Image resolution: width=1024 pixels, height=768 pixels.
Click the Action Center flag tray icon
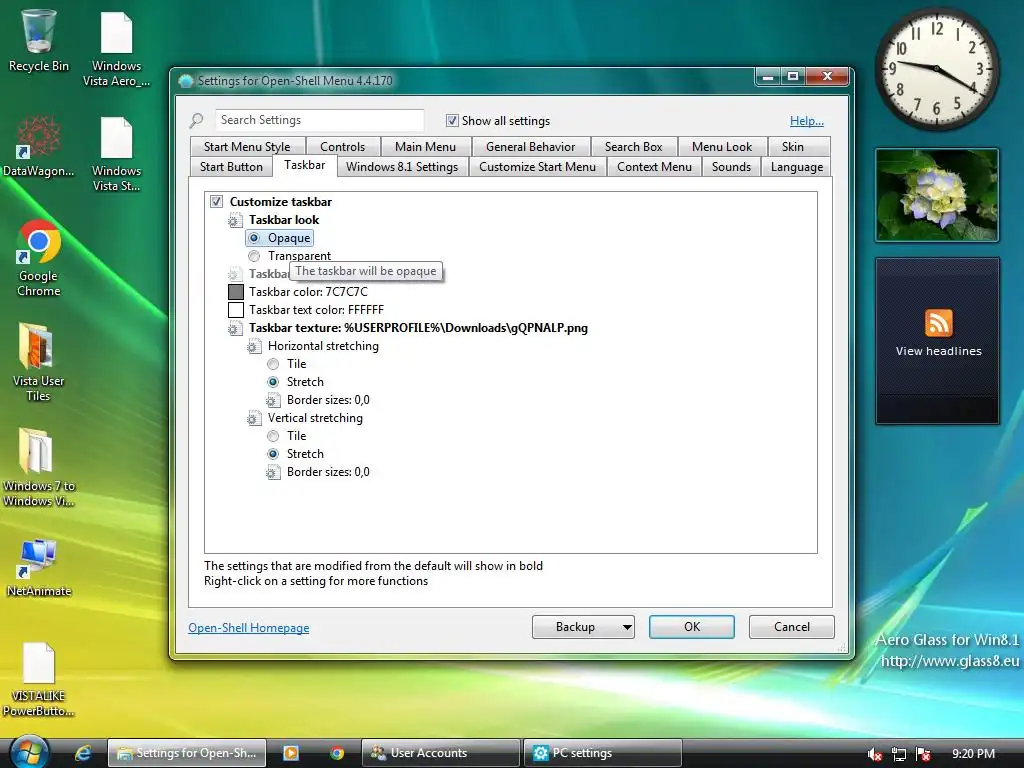point(923,754)
